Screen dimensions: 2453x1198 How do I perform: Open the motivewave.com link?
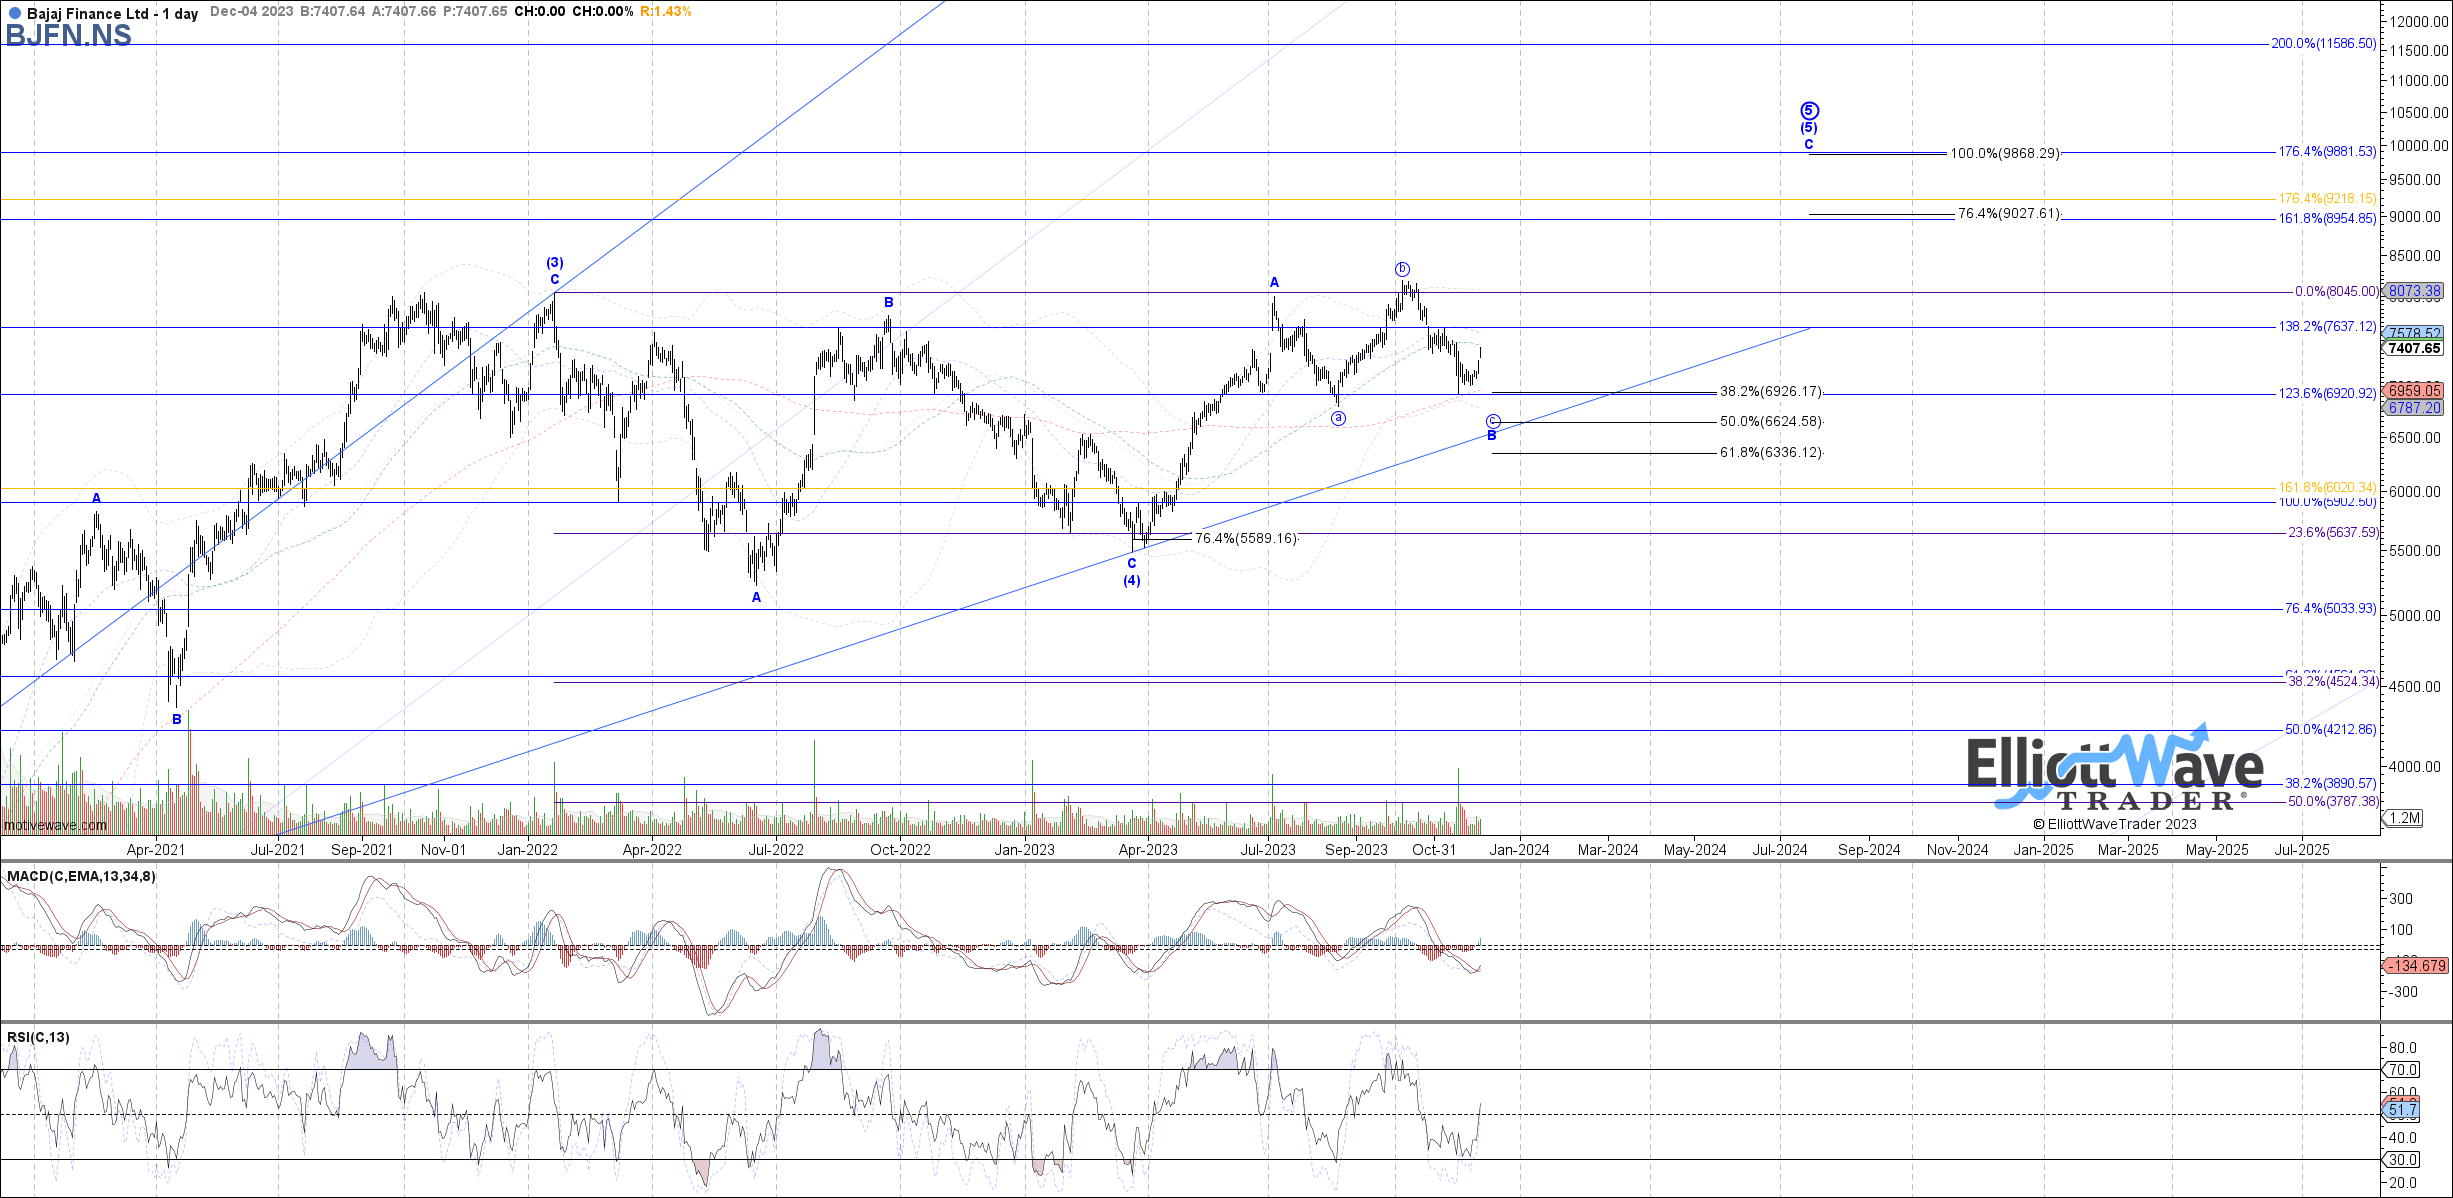54,824
